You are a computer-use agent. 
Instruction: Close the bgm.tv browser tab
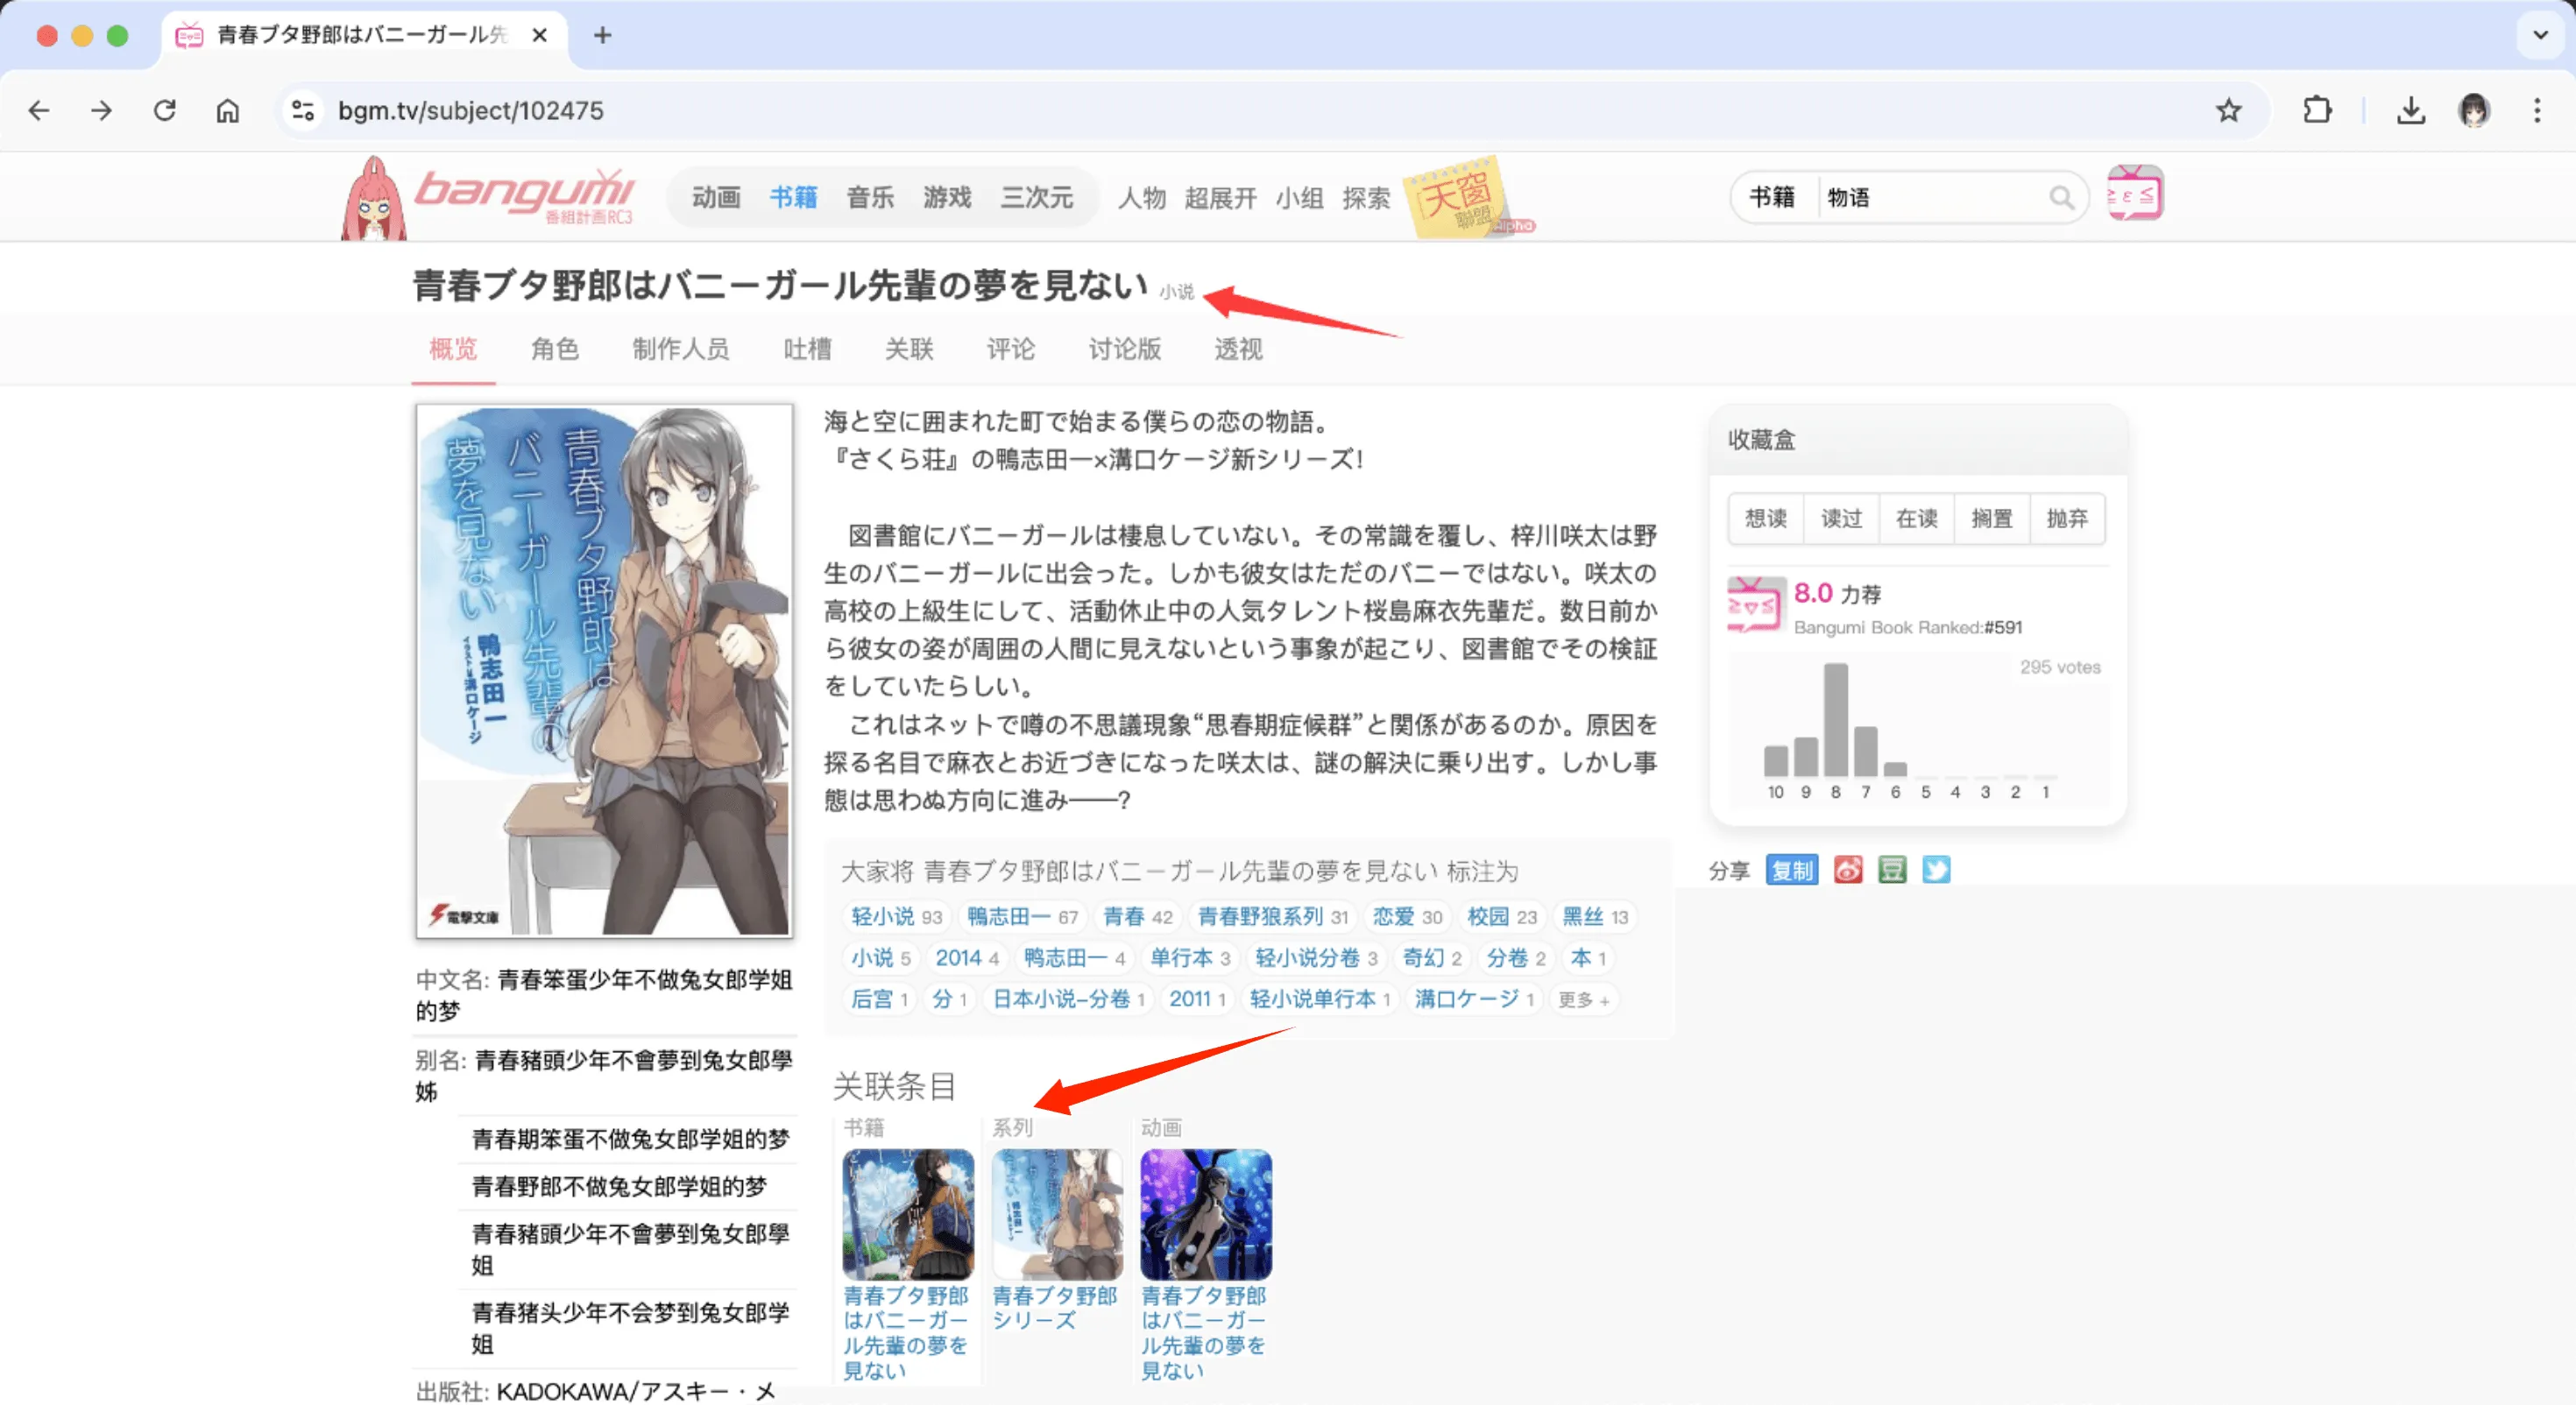[x=540, y=35]
